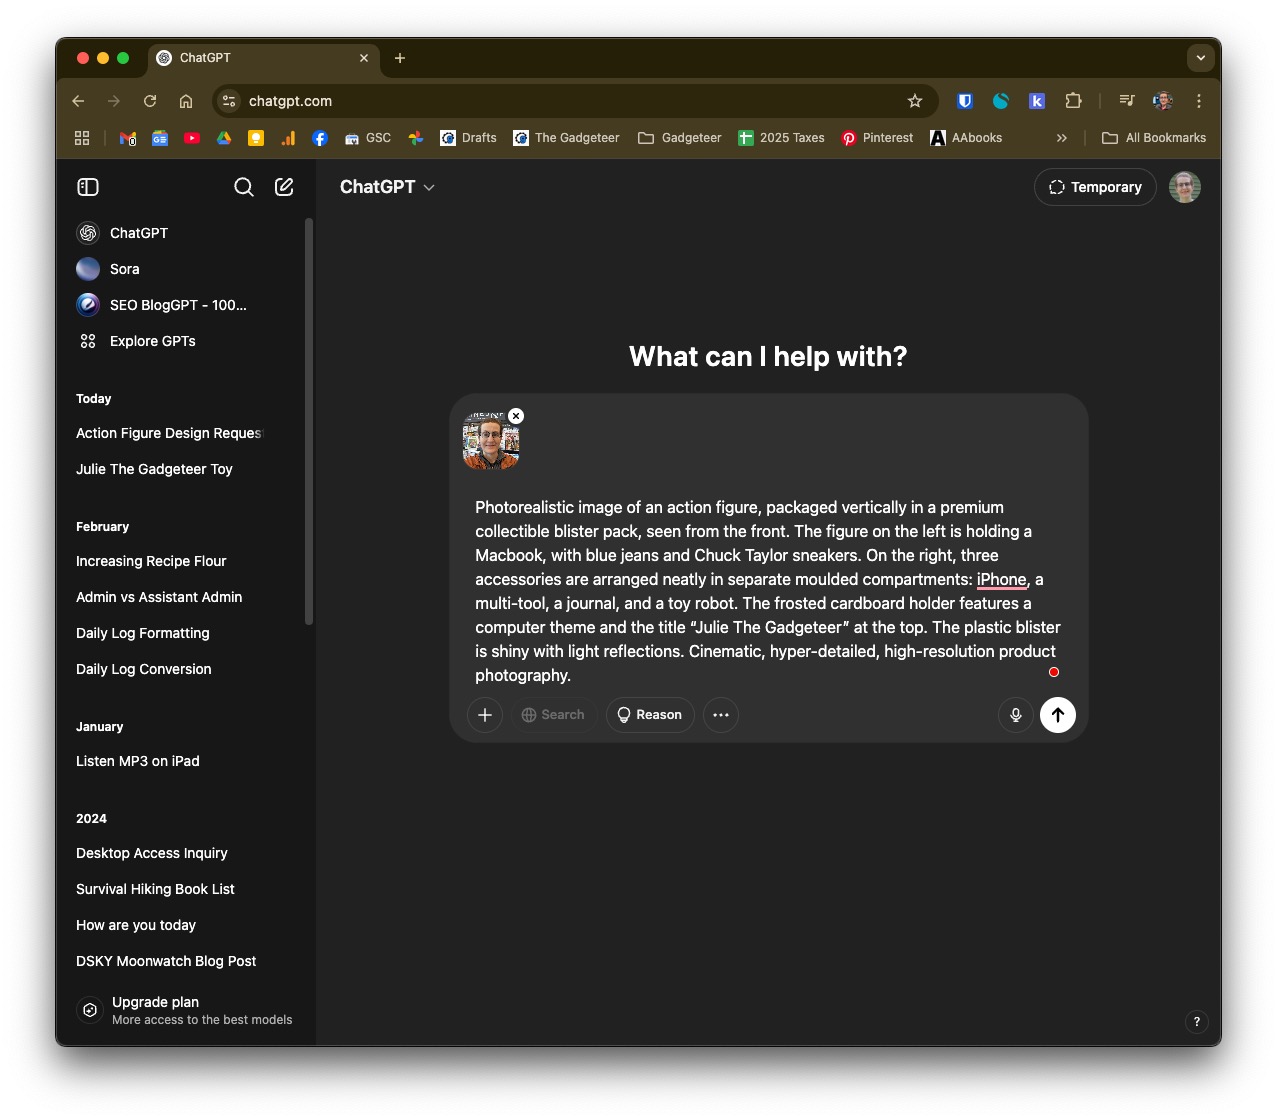Open Sora in sidebar

pyautogui.click(x=186, y=269)
